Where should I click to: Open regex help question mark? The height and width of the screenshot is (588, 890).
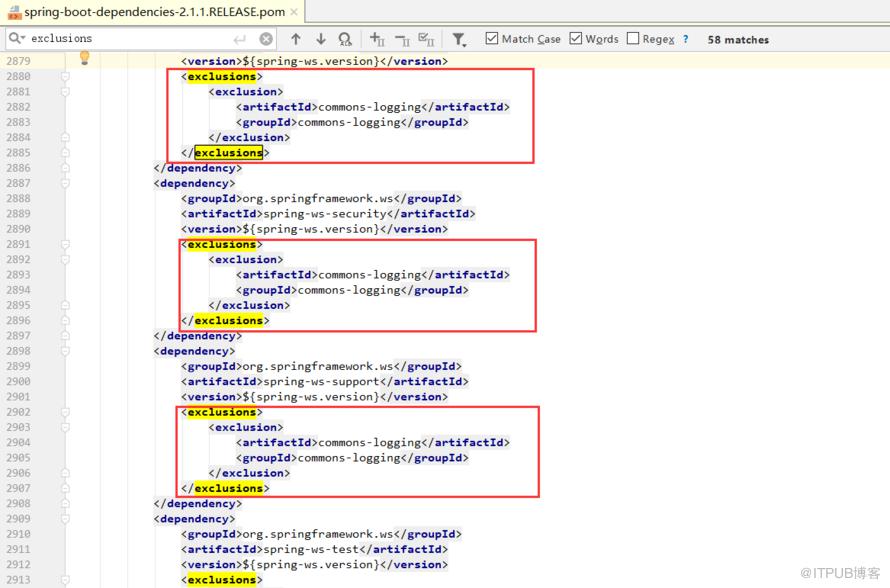[x=686, y=39]
